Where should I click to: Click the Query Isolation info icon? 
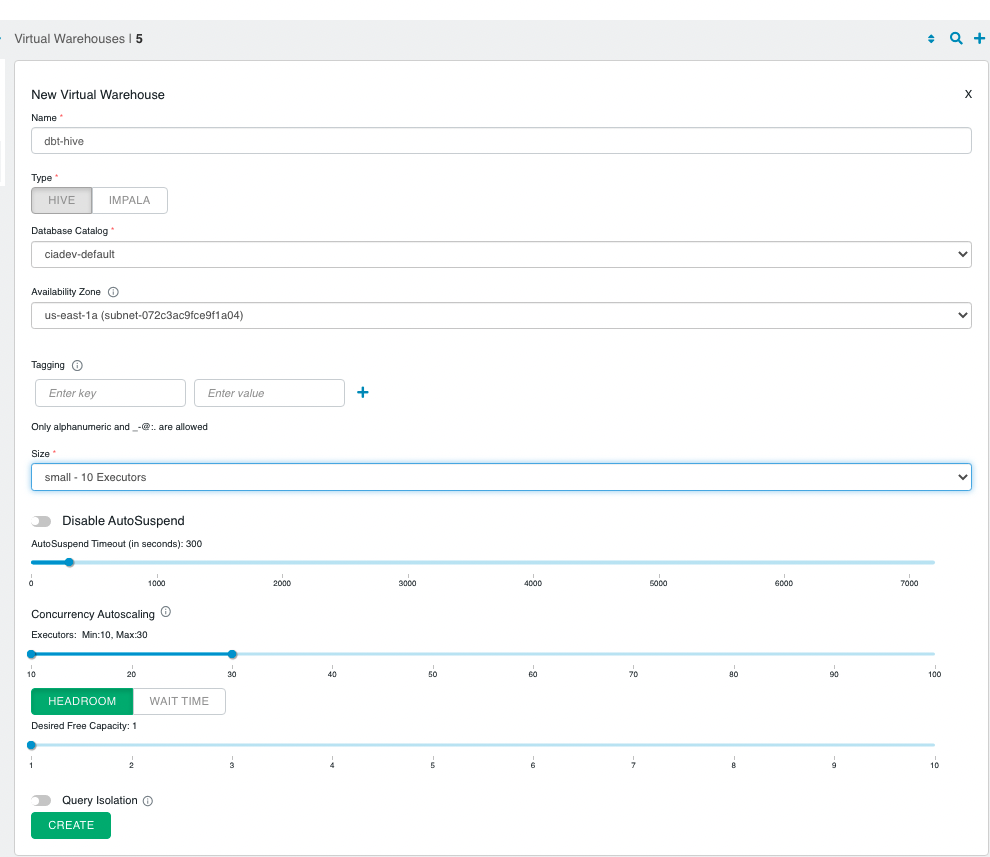click(x=148, y=800)
